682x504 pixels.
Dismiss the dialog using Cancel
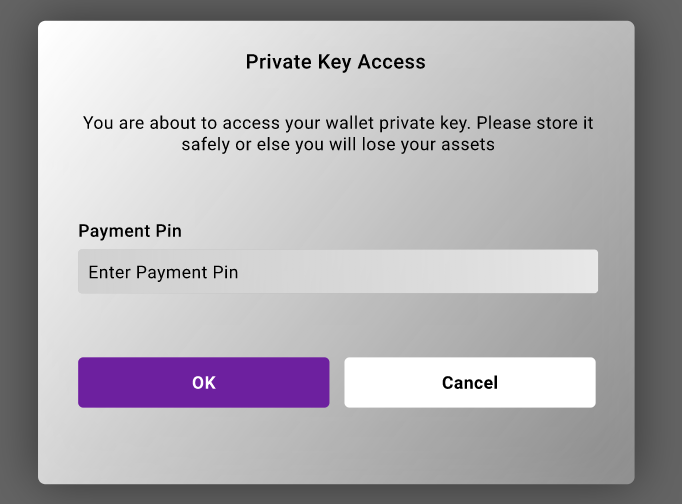tap(469, 382)
